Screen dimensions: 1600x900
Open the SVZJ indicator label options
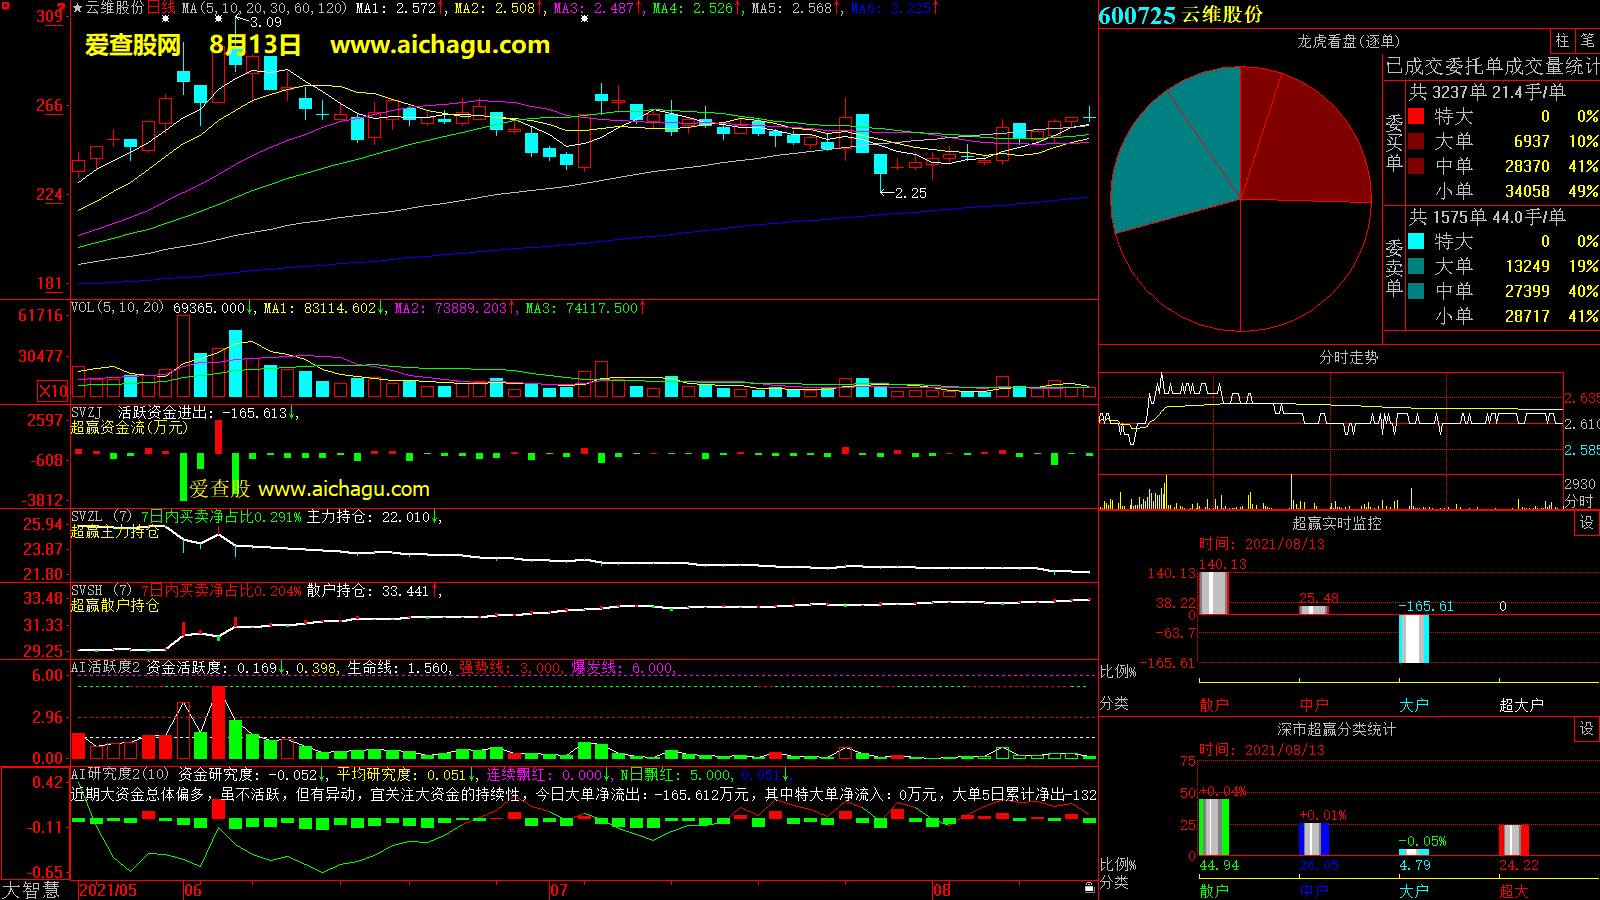[87, 412]
